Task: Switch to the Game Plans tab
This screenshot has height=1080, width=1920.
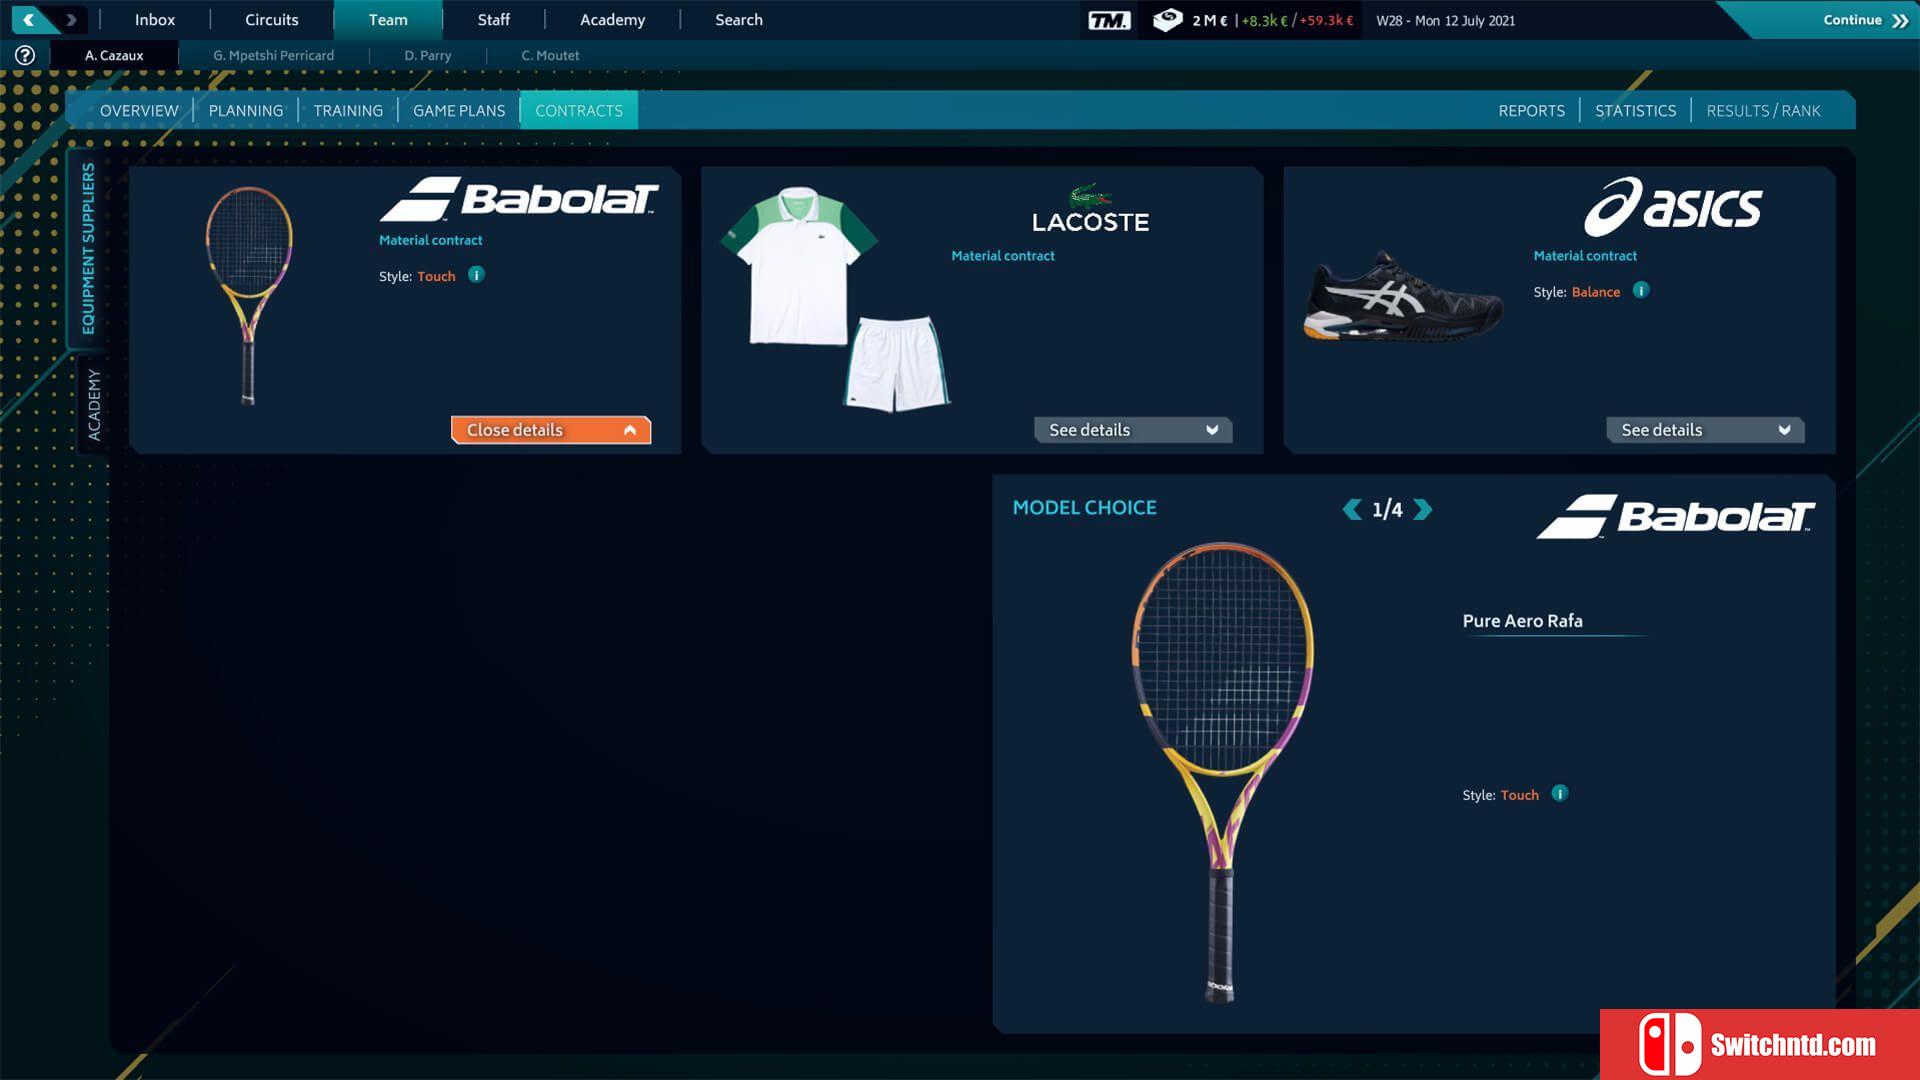Action: 459,110
